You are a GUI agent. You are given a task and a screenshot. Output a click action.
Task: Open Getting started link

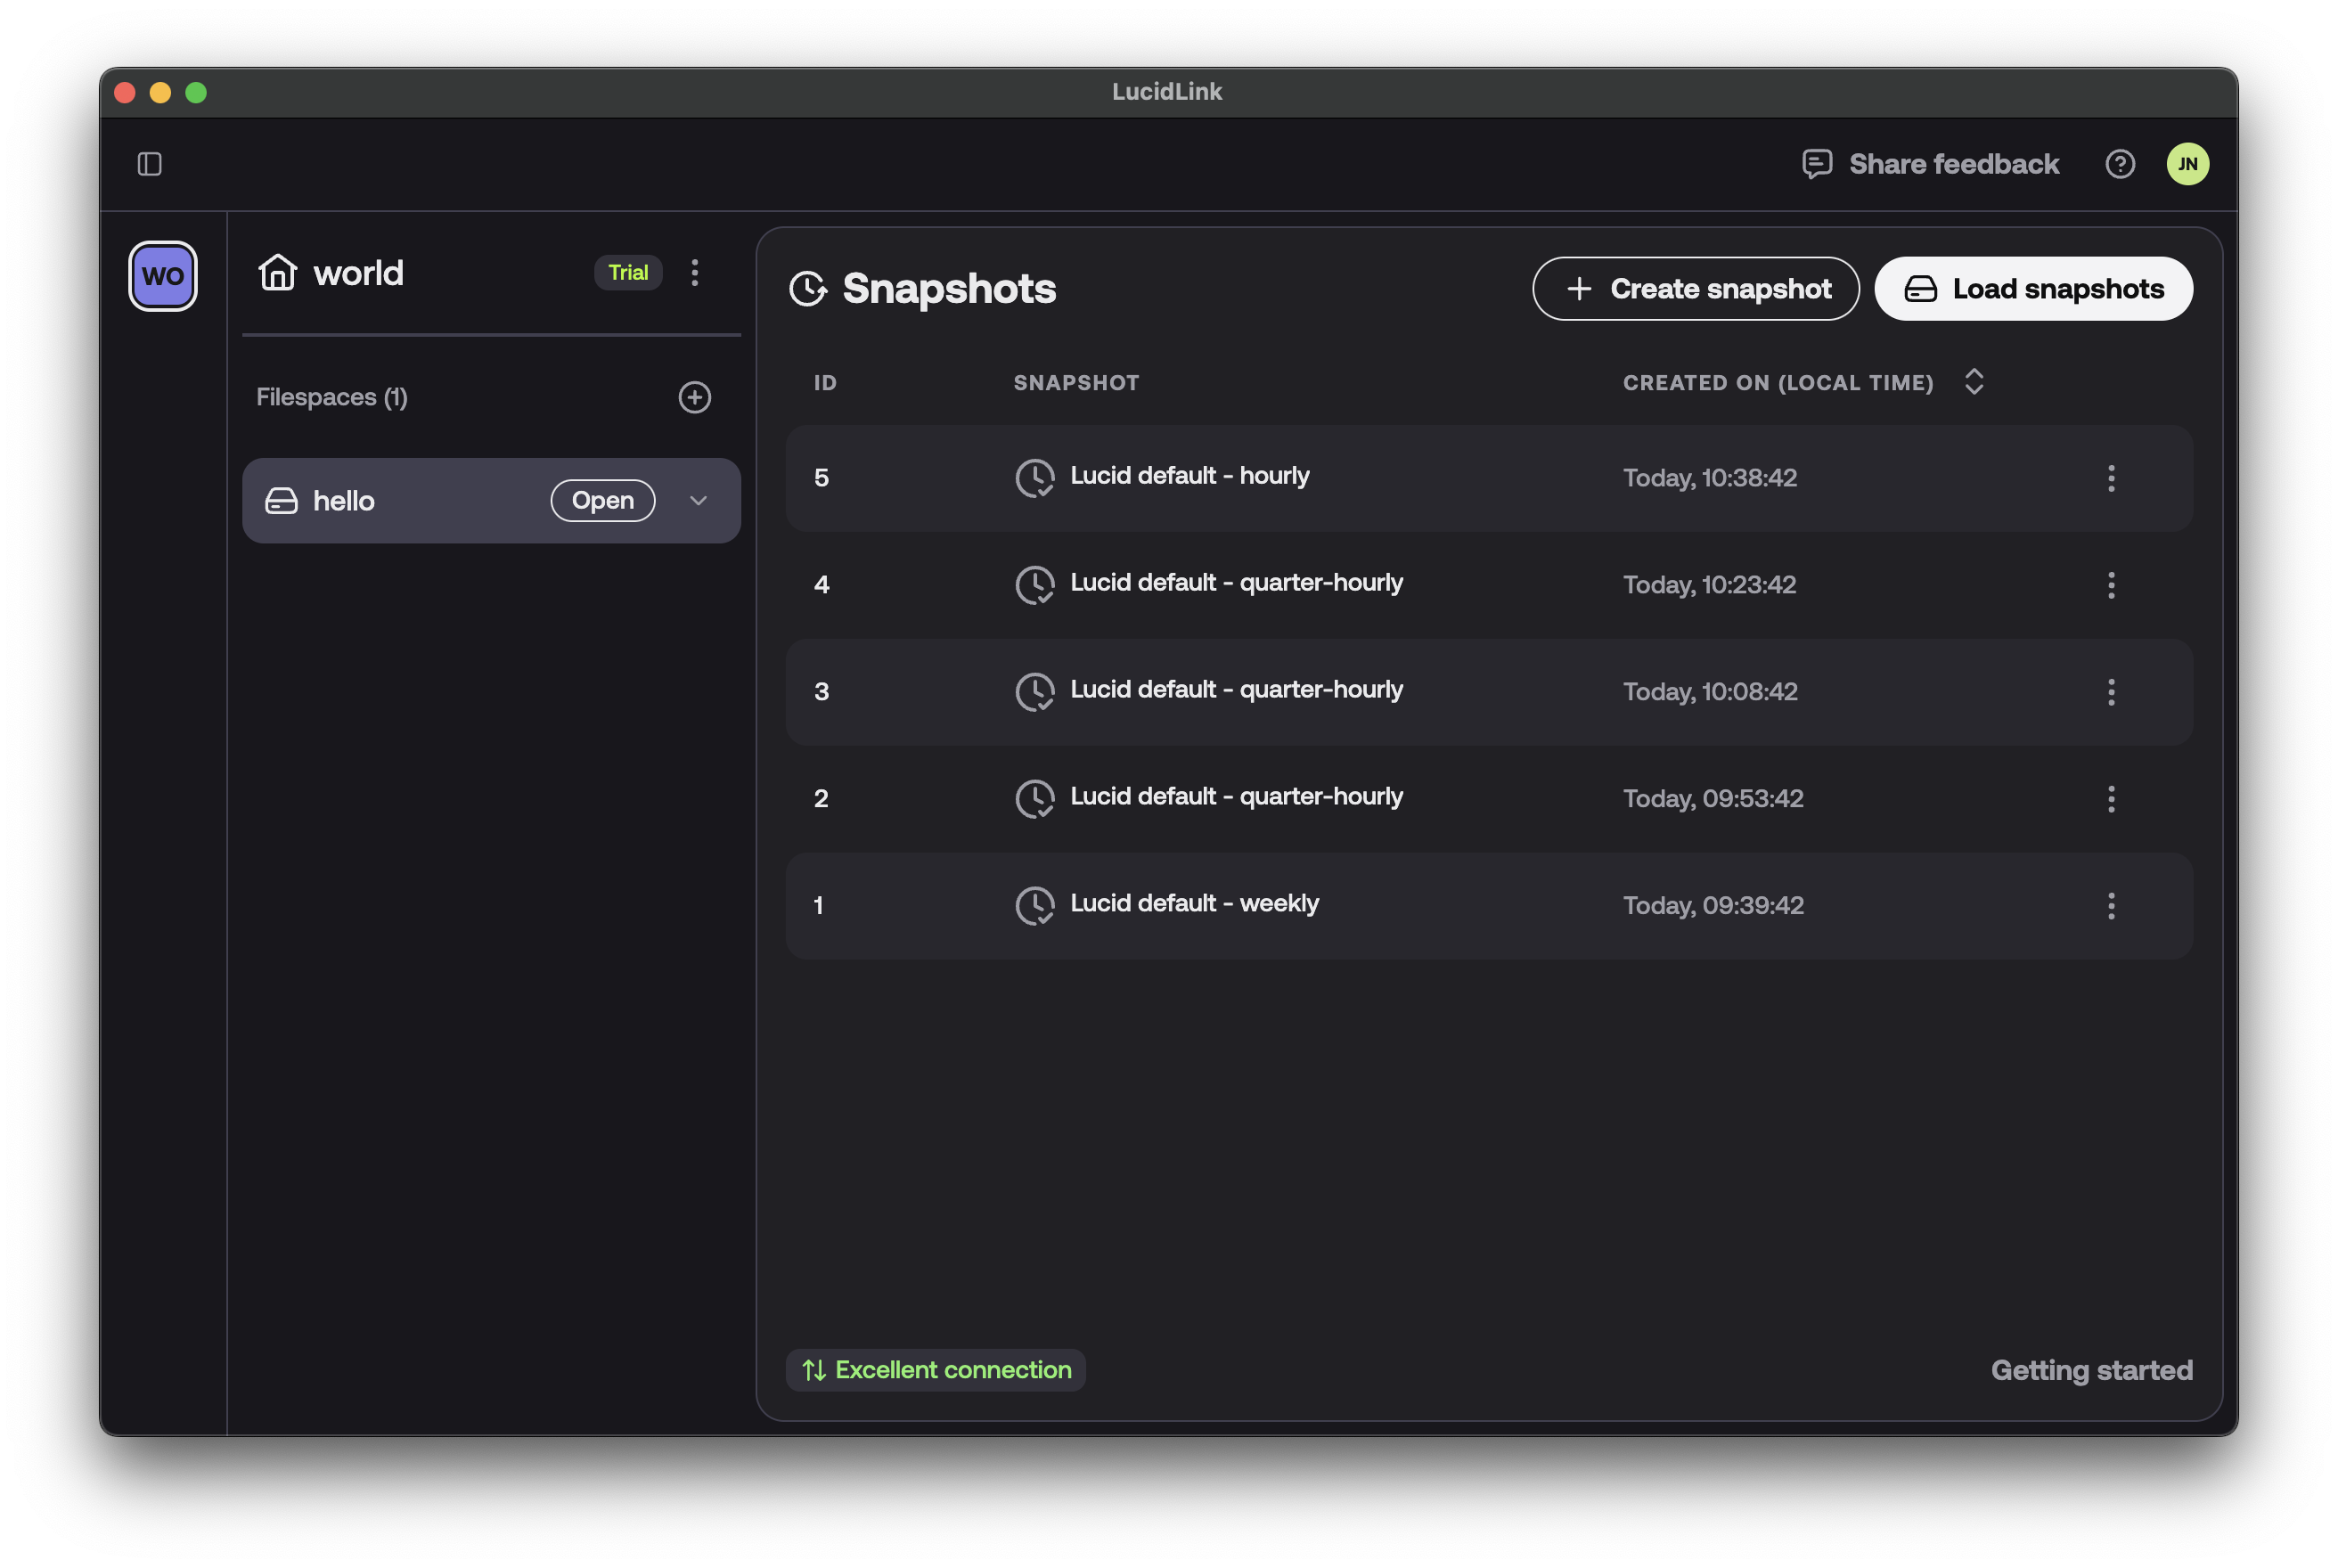2091,1370
